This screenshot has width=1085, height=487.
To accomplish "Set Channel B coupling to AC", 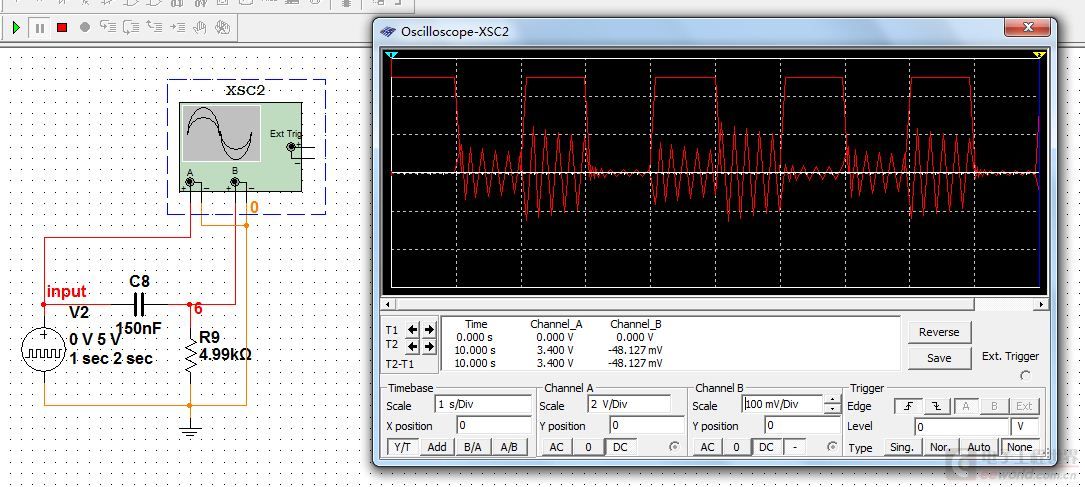I will 706,447.
